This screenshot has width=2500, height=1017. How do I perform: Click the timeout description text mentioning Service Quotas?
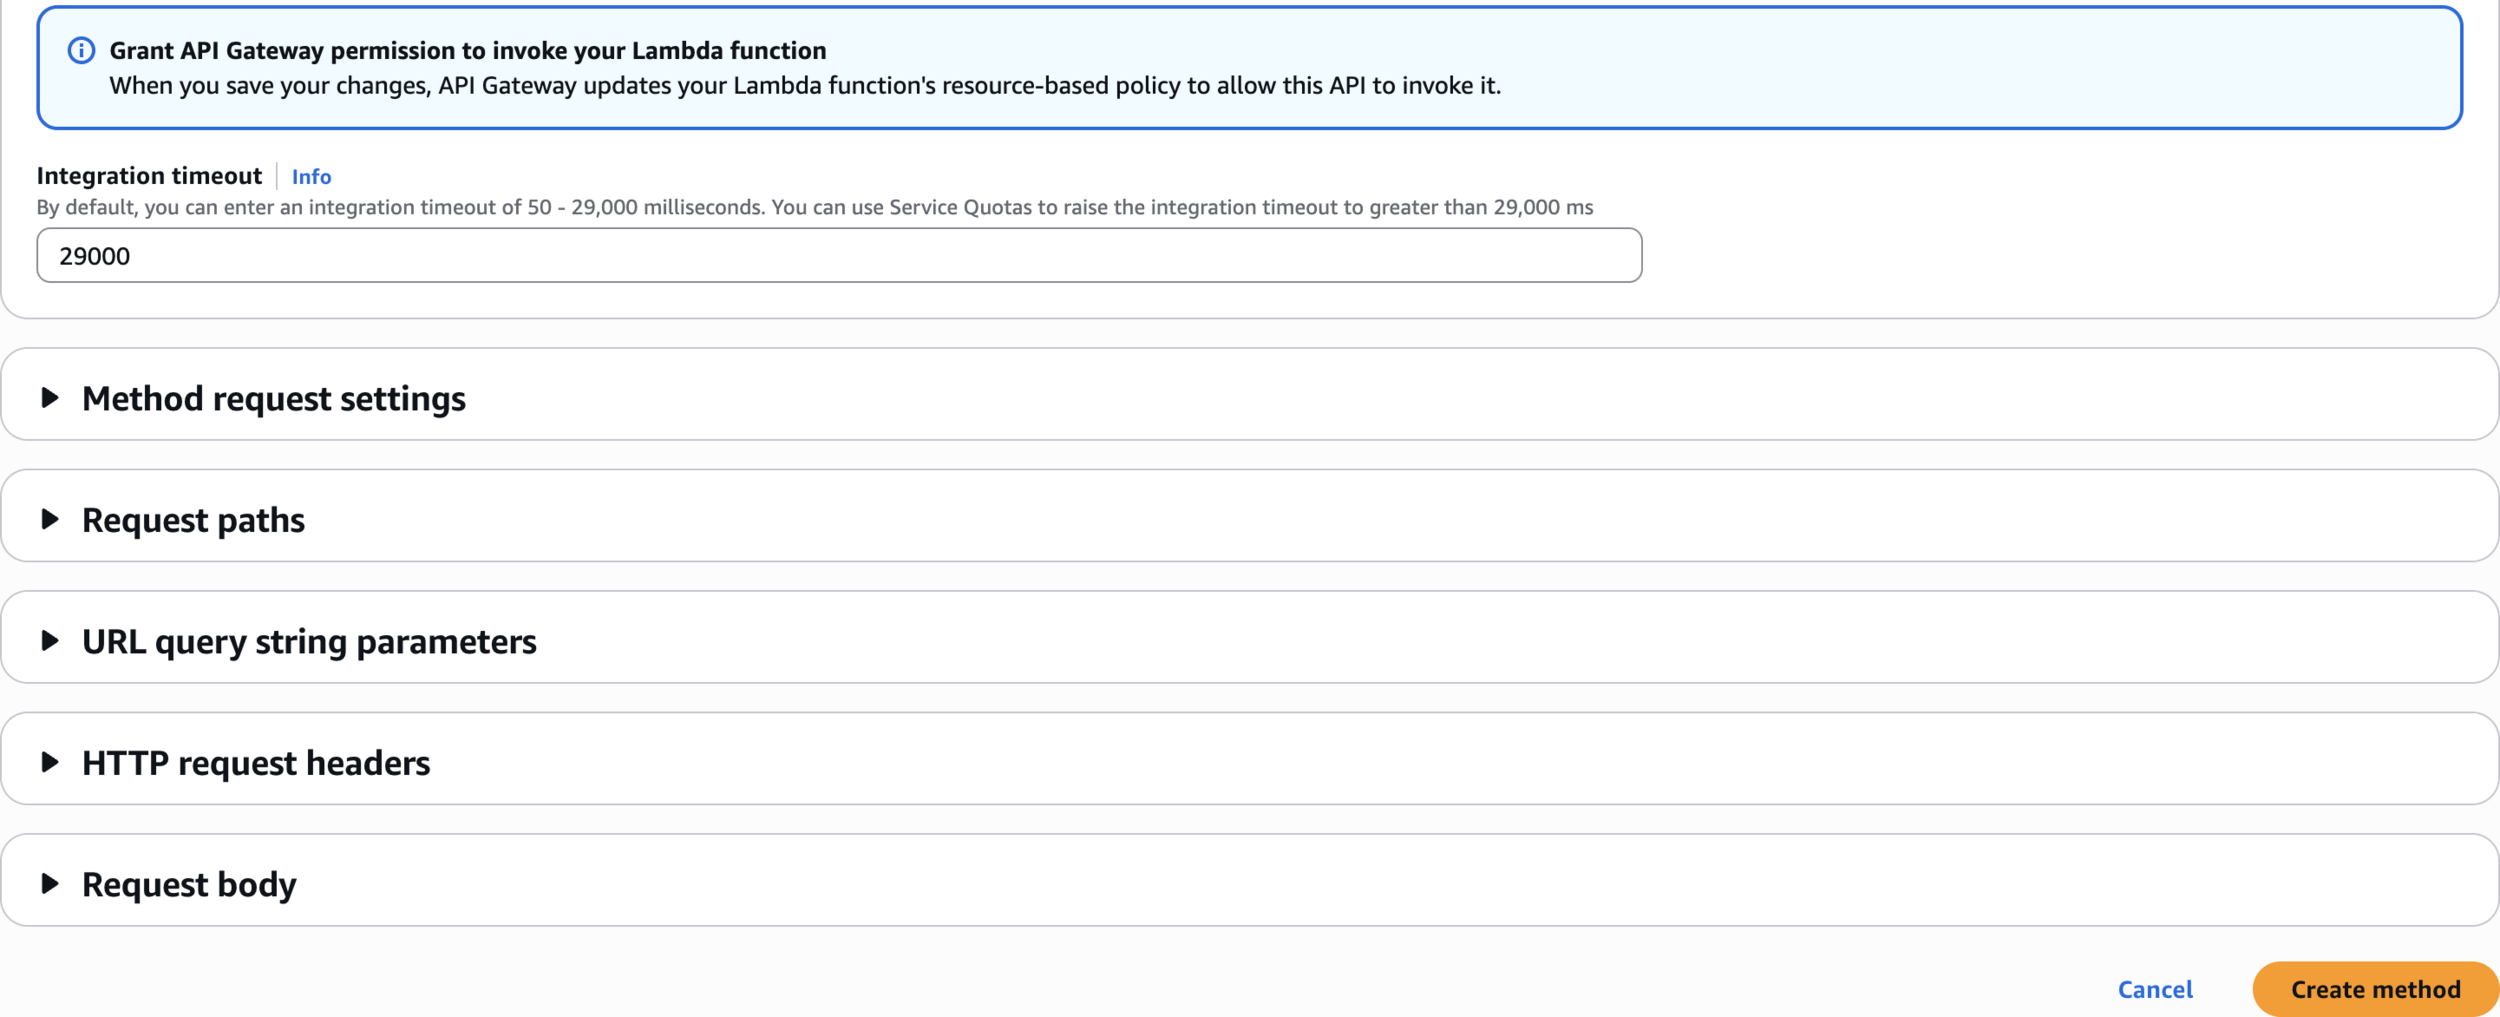click(x=814, y=207)
